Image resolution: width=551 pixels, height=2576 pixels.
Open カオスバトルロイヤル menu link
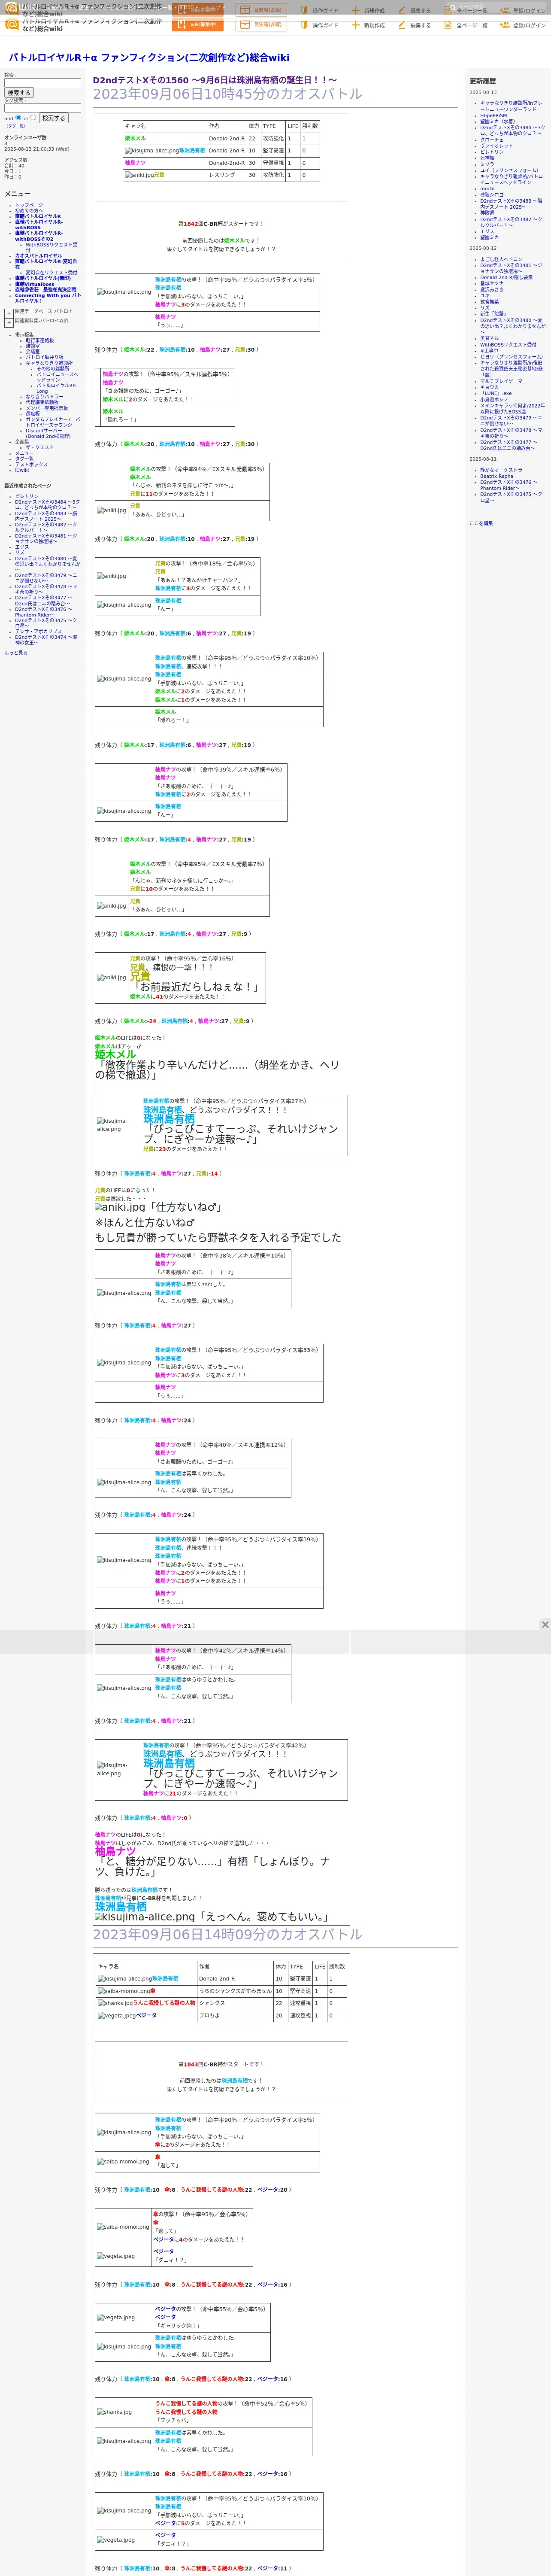click(38, 256)
